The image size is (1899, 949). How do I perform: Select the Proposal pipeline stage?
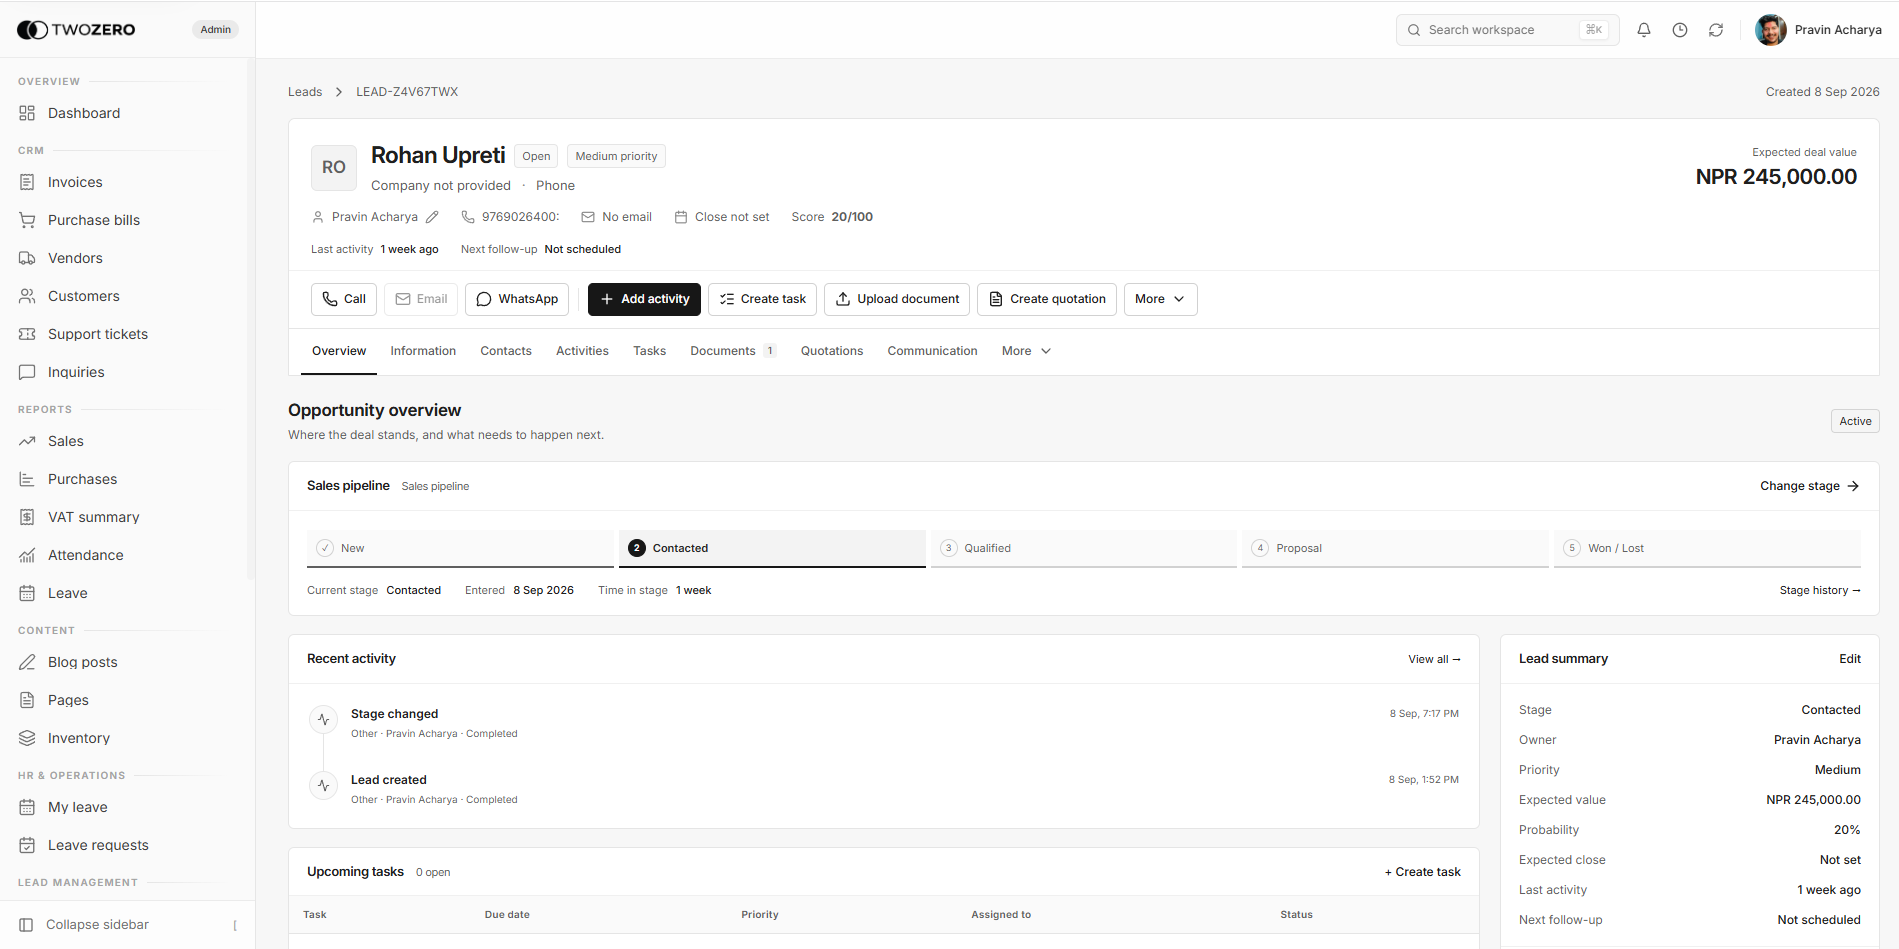click(1395, 548)
